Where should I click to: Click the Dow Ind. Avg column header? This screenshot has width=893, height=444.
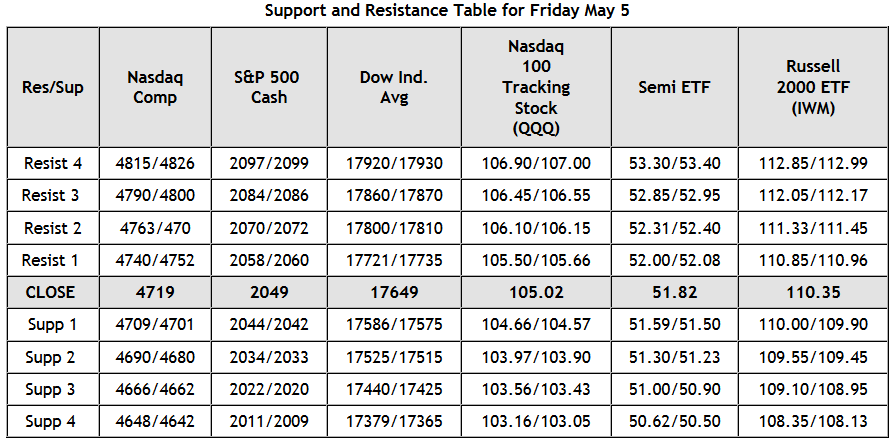click(394, 87)
